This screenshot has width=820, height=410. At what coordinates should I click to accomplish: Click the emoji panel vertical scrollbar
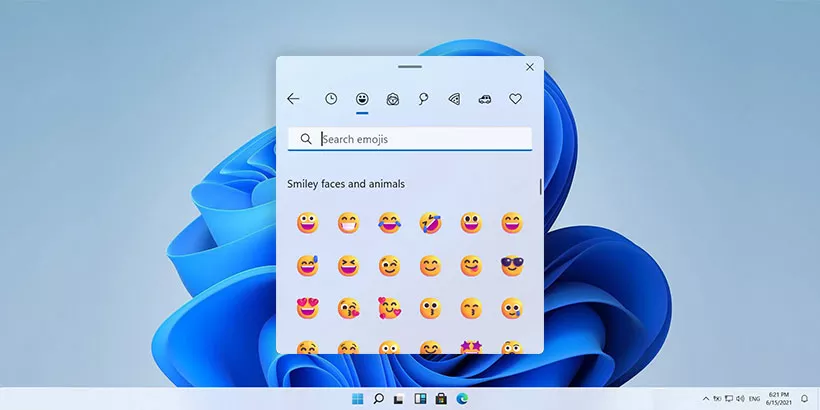[540, 187]
